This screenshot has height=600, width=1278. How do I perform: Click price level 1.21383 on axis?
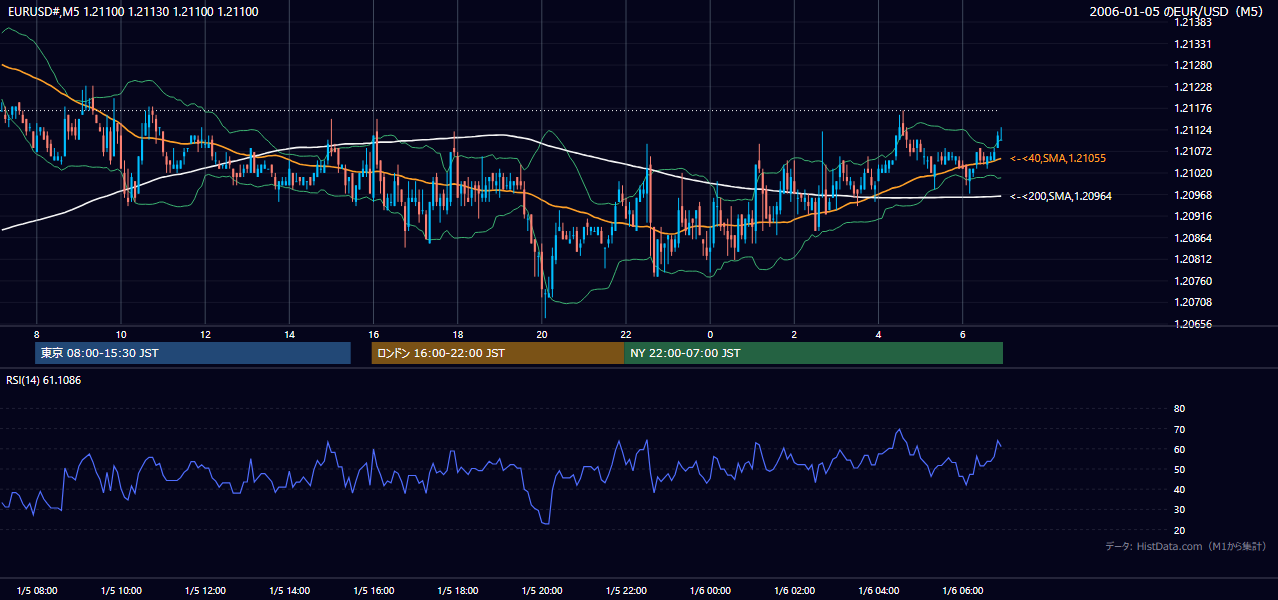click(1192, 22)
